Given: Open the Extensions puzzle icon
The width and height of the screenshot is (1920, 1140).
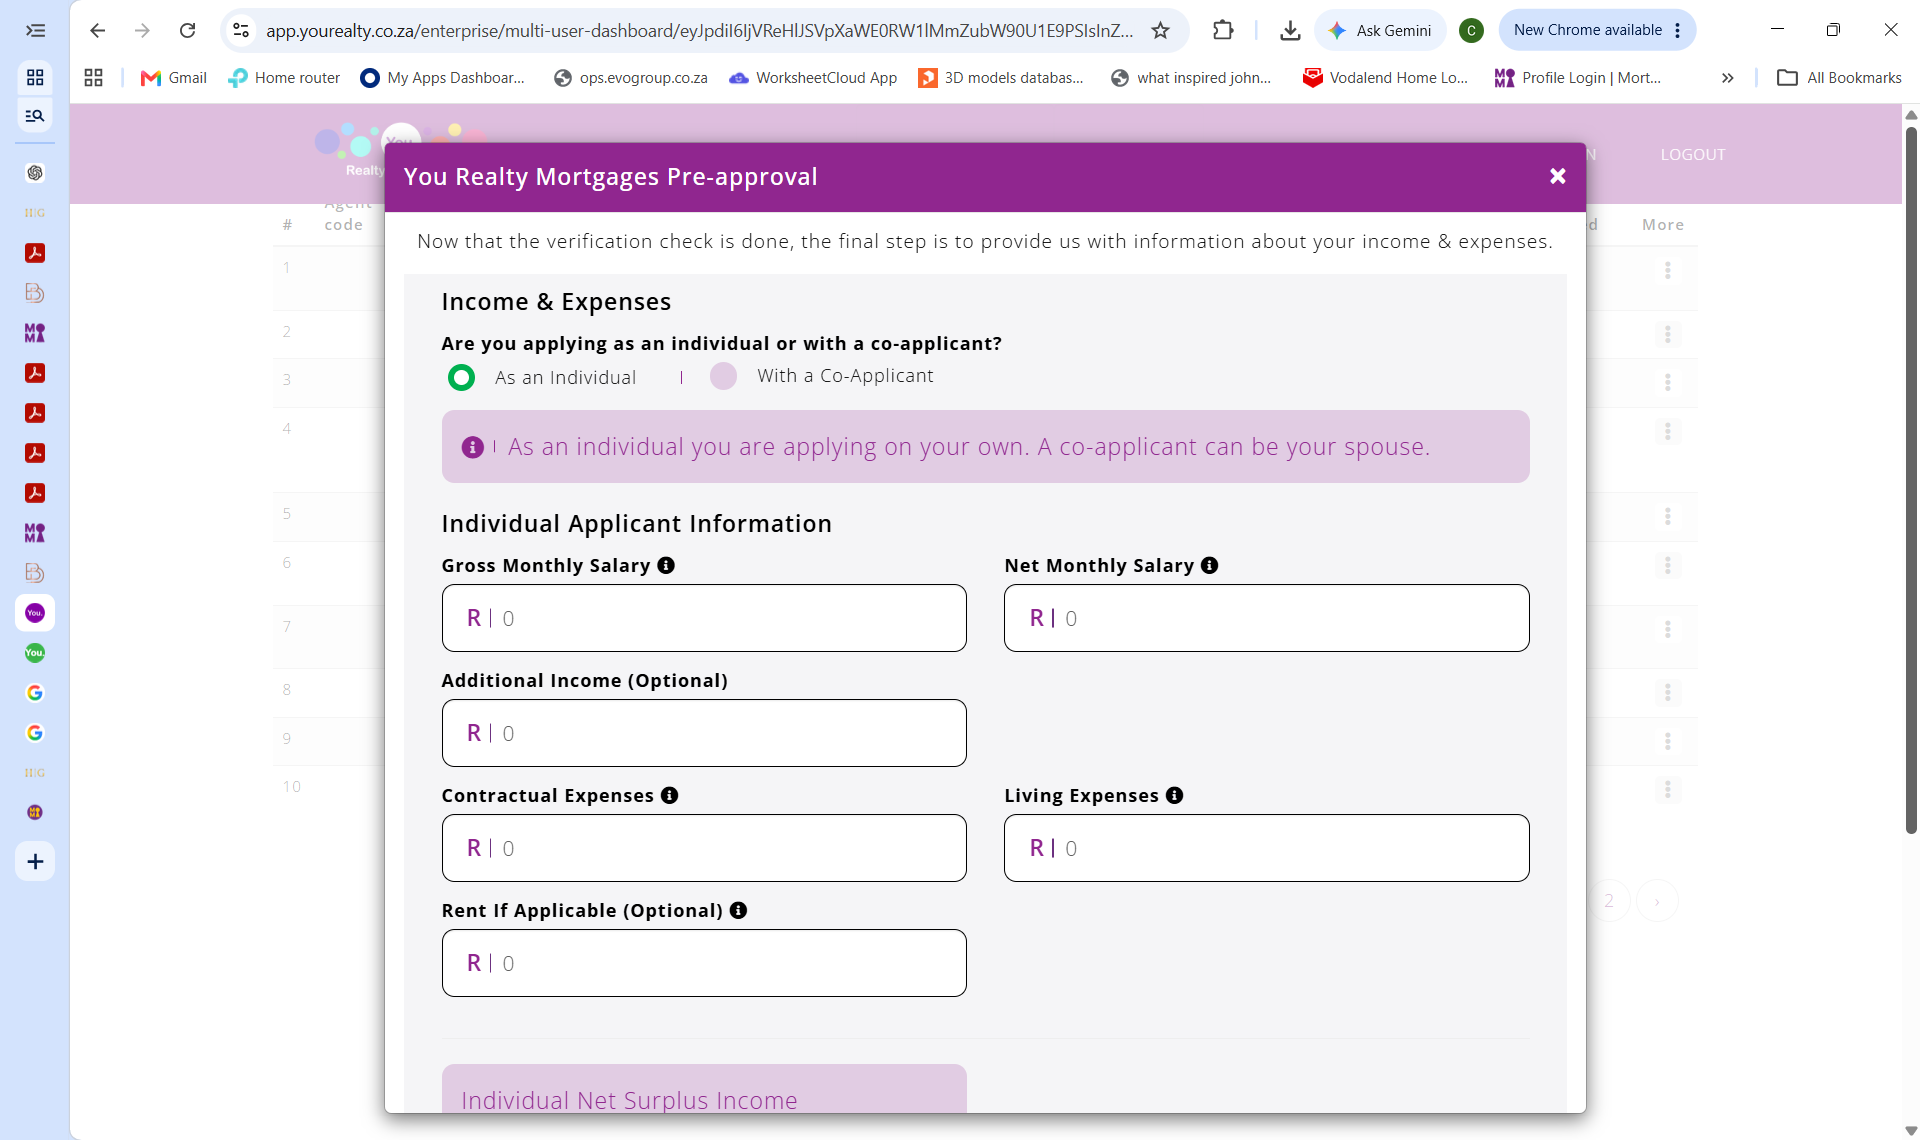Looking at the screenshot, I should pos(1222,31).
